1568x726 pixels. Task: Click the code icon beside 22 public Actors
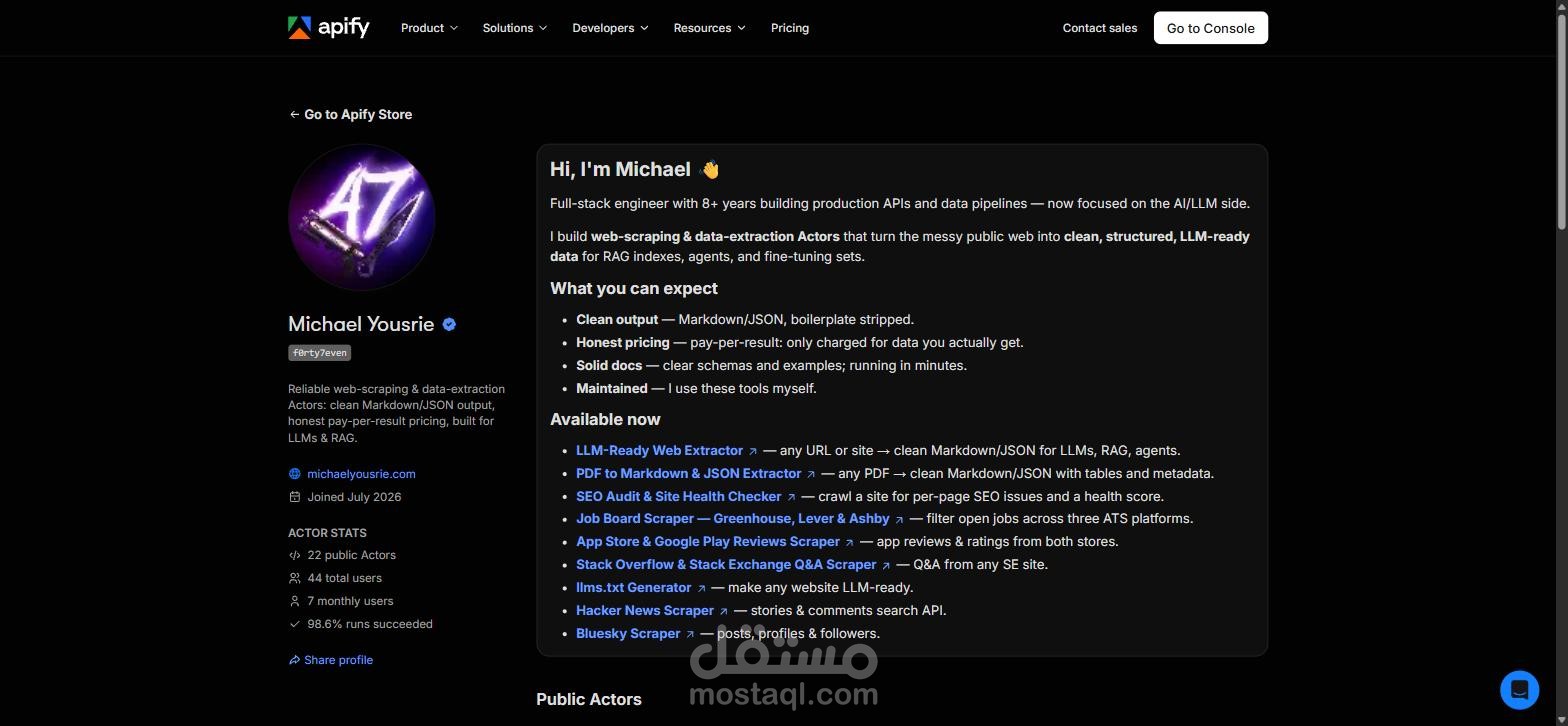(x=294, y=555)
